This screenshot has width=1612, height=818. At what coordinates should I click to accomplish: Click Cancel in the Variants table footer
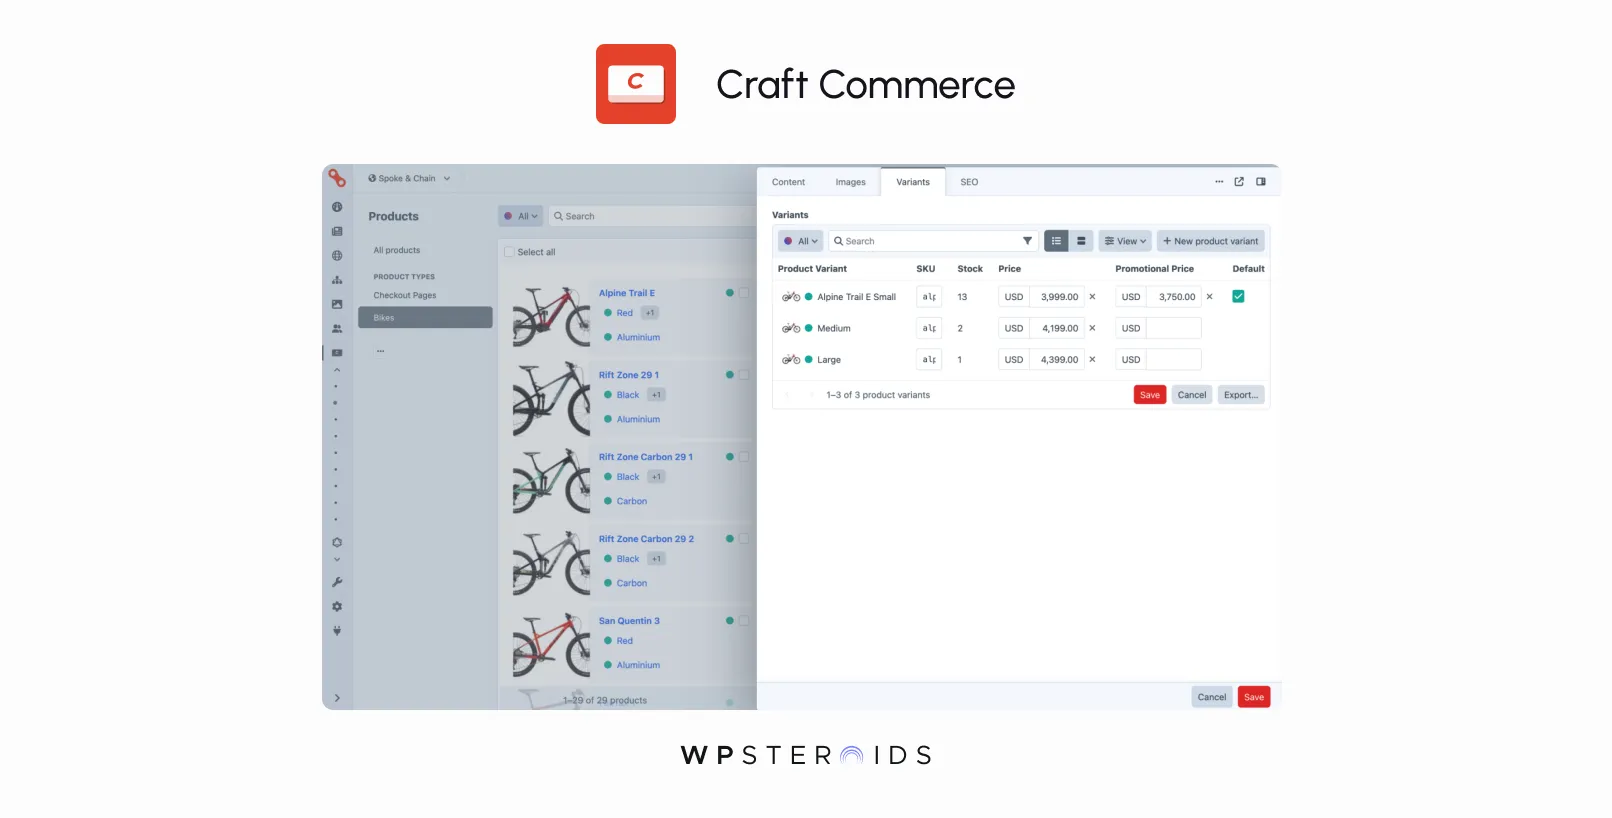[1192, 395]
